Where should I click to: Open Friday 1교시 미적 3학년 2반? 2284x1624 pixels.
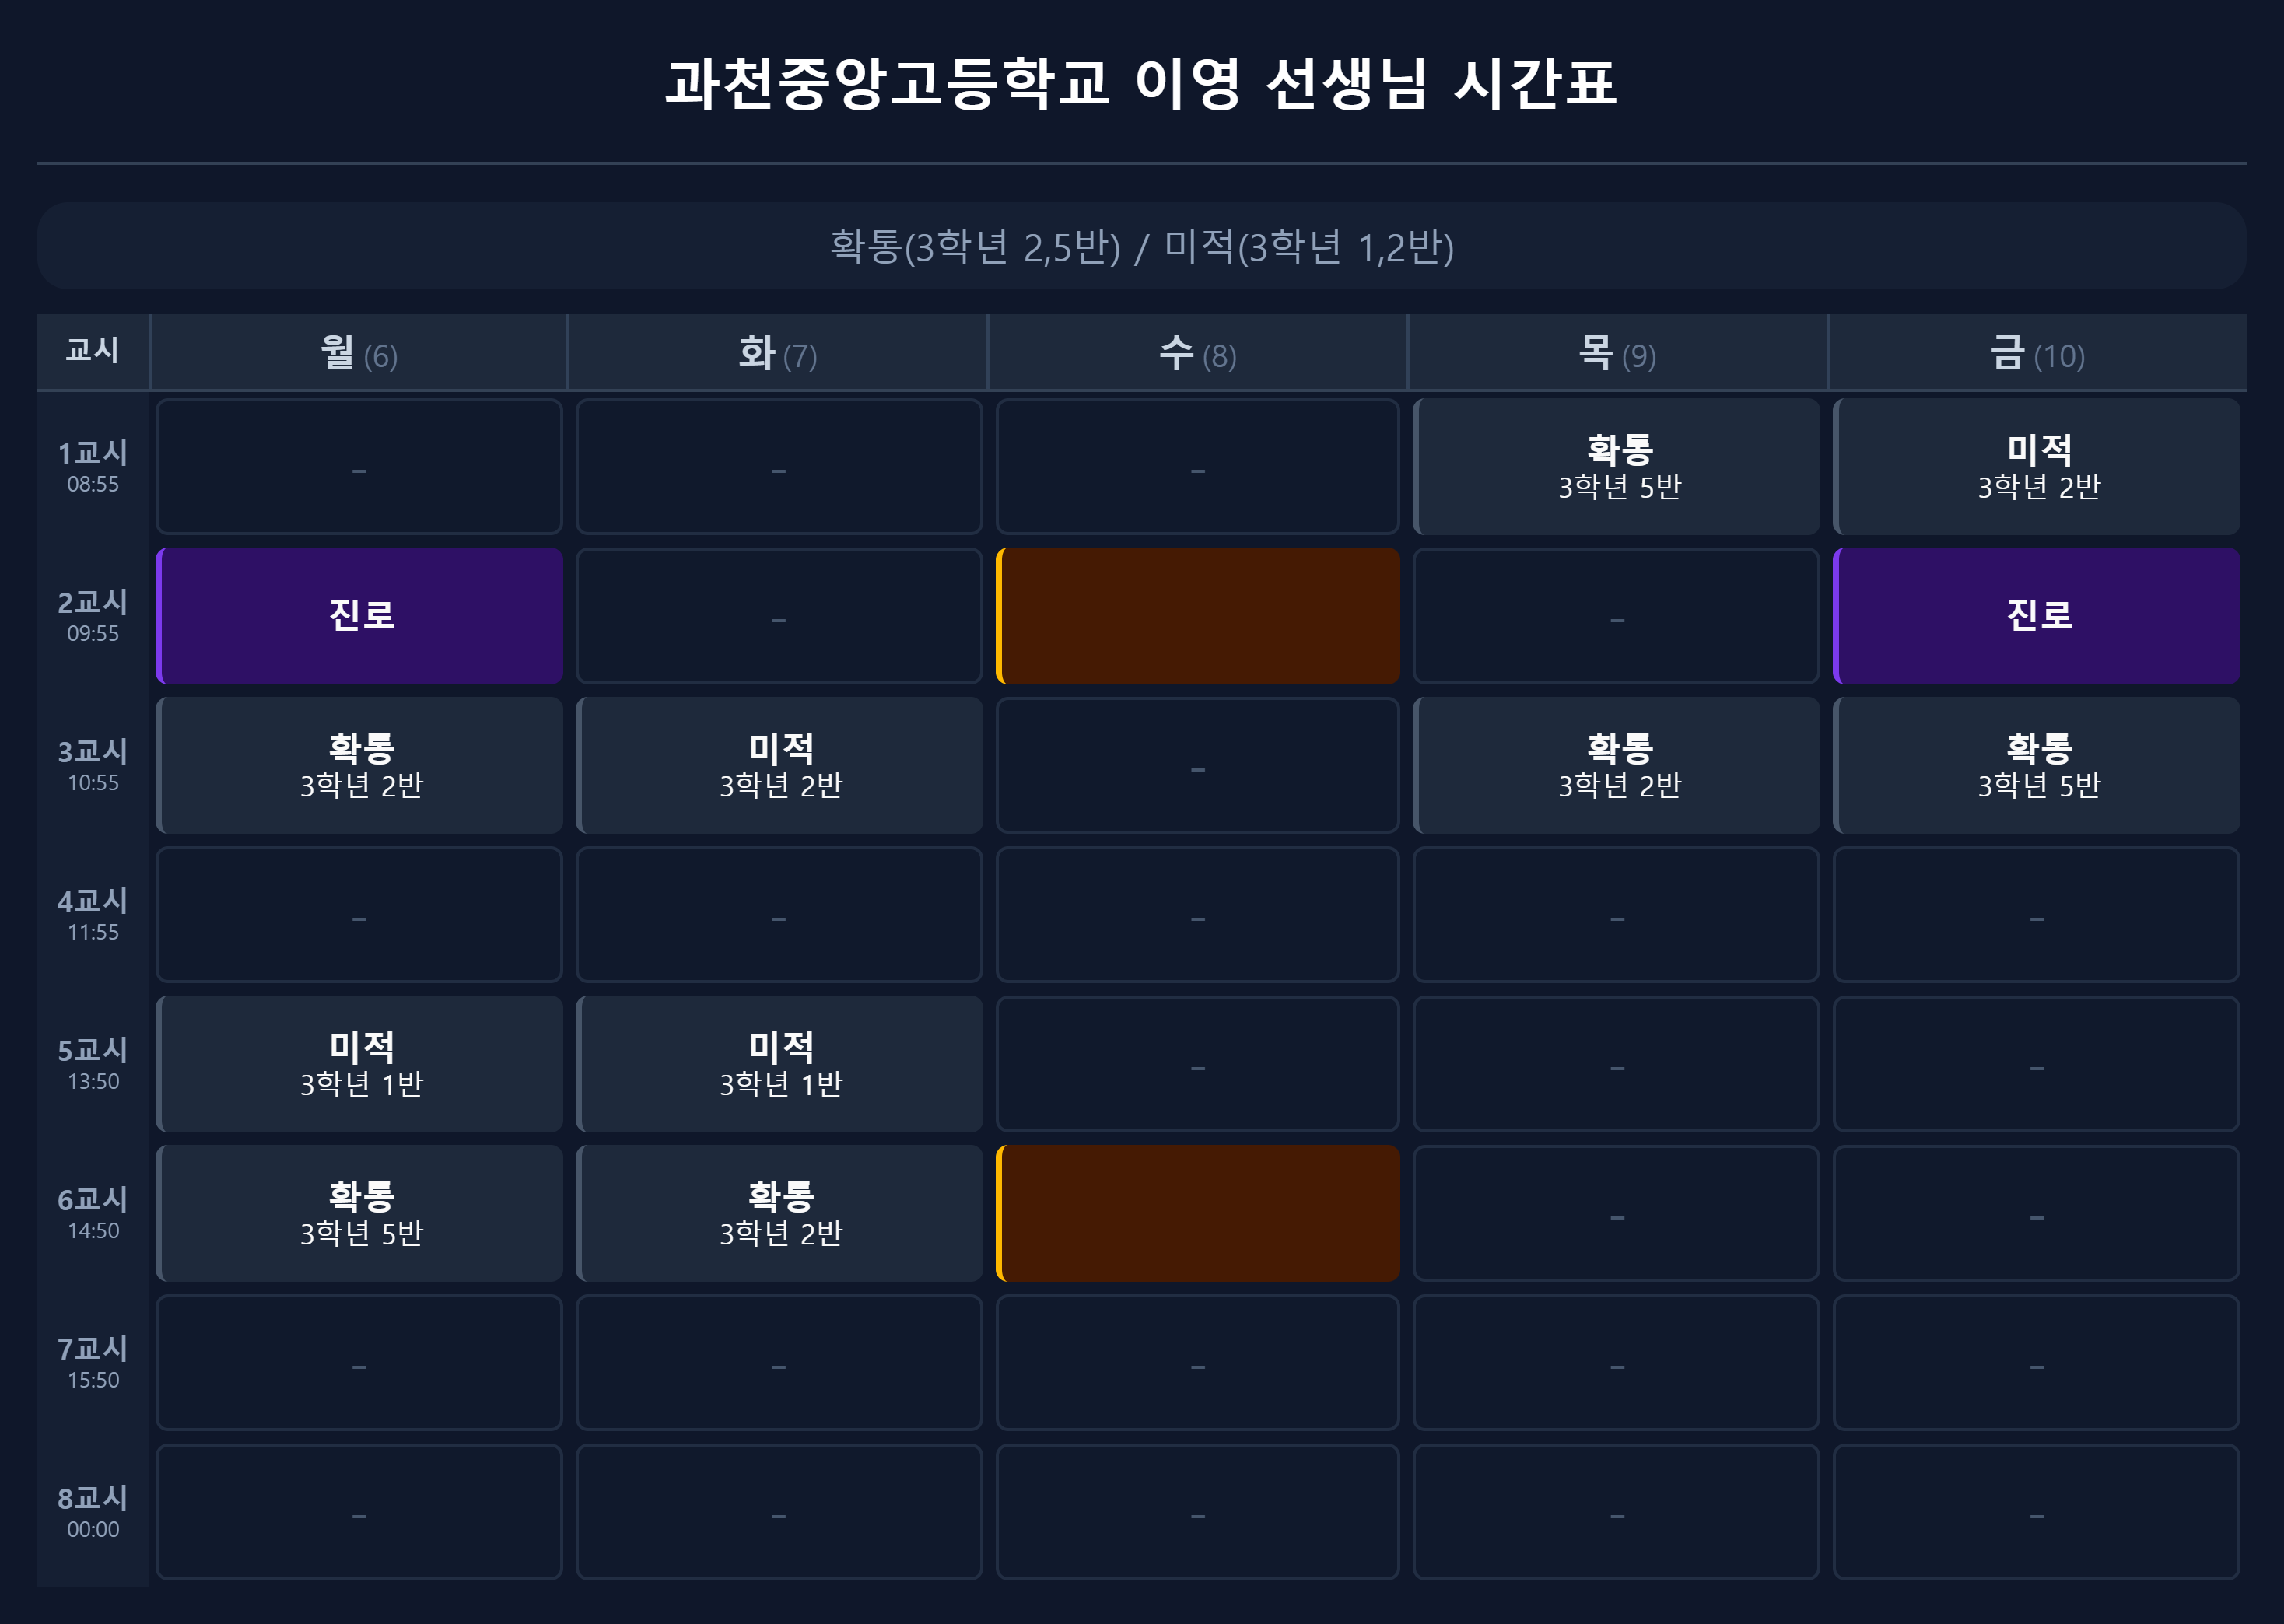2036,466
